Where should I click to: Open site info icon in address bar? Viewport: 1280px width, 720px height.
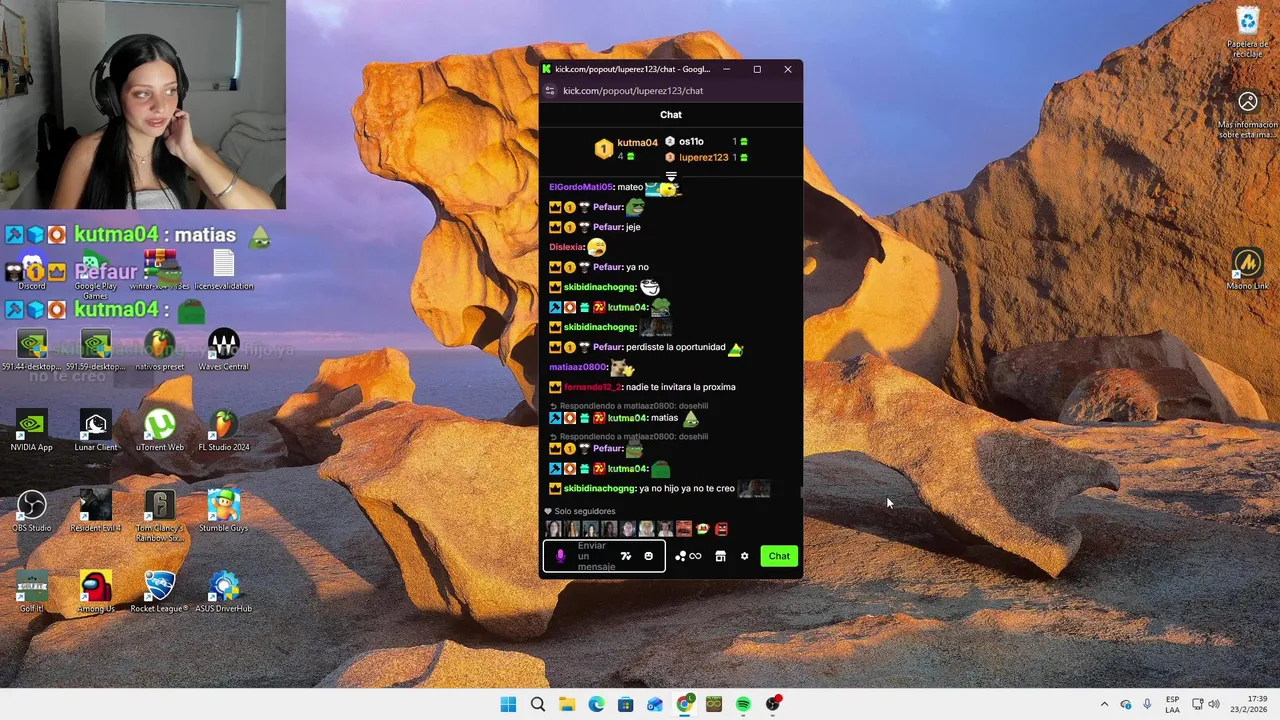[550, 91]
